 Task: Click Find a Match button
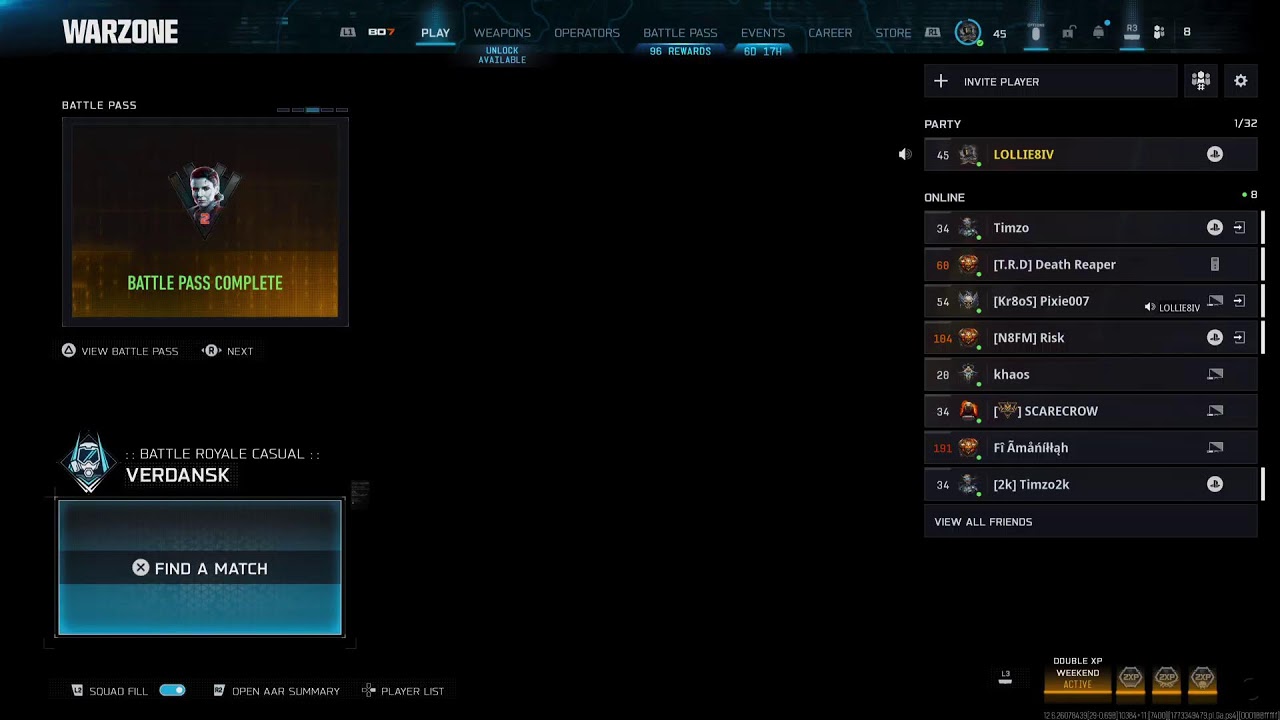tap(200, 568)
